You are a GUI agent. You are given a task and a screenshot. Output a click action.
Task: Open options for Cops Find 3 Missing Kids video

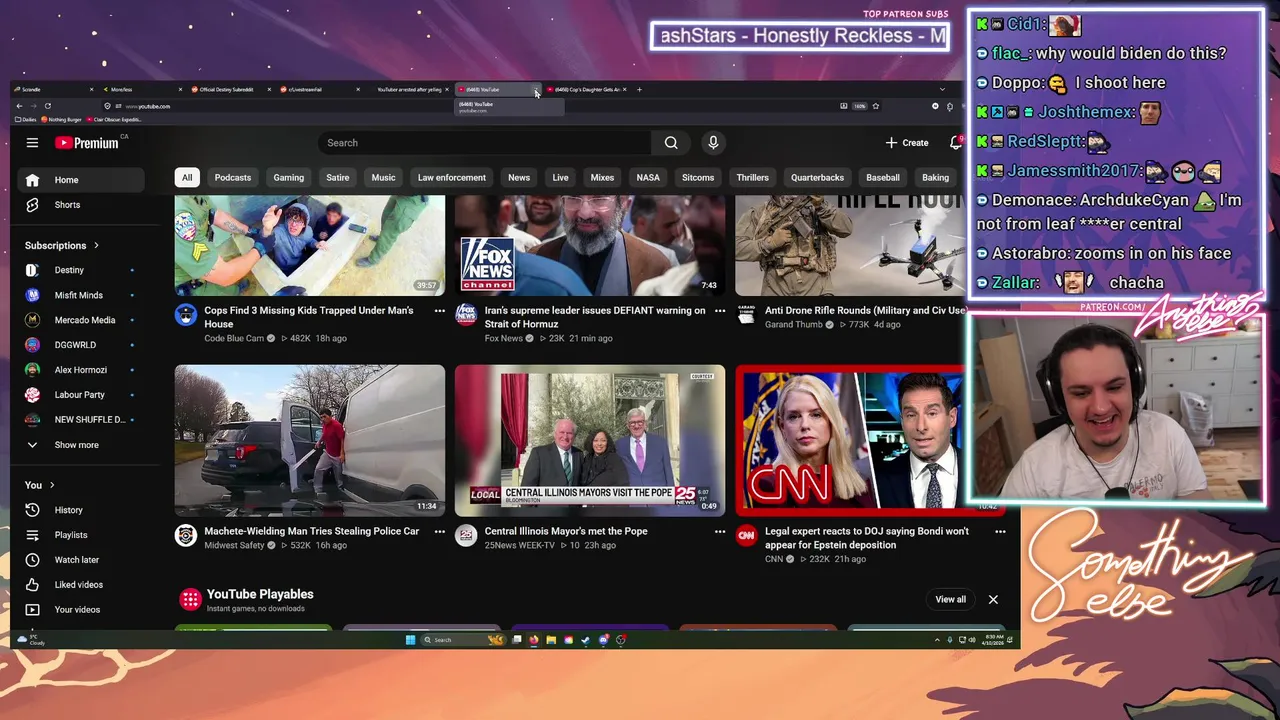(x=439, y=311)
